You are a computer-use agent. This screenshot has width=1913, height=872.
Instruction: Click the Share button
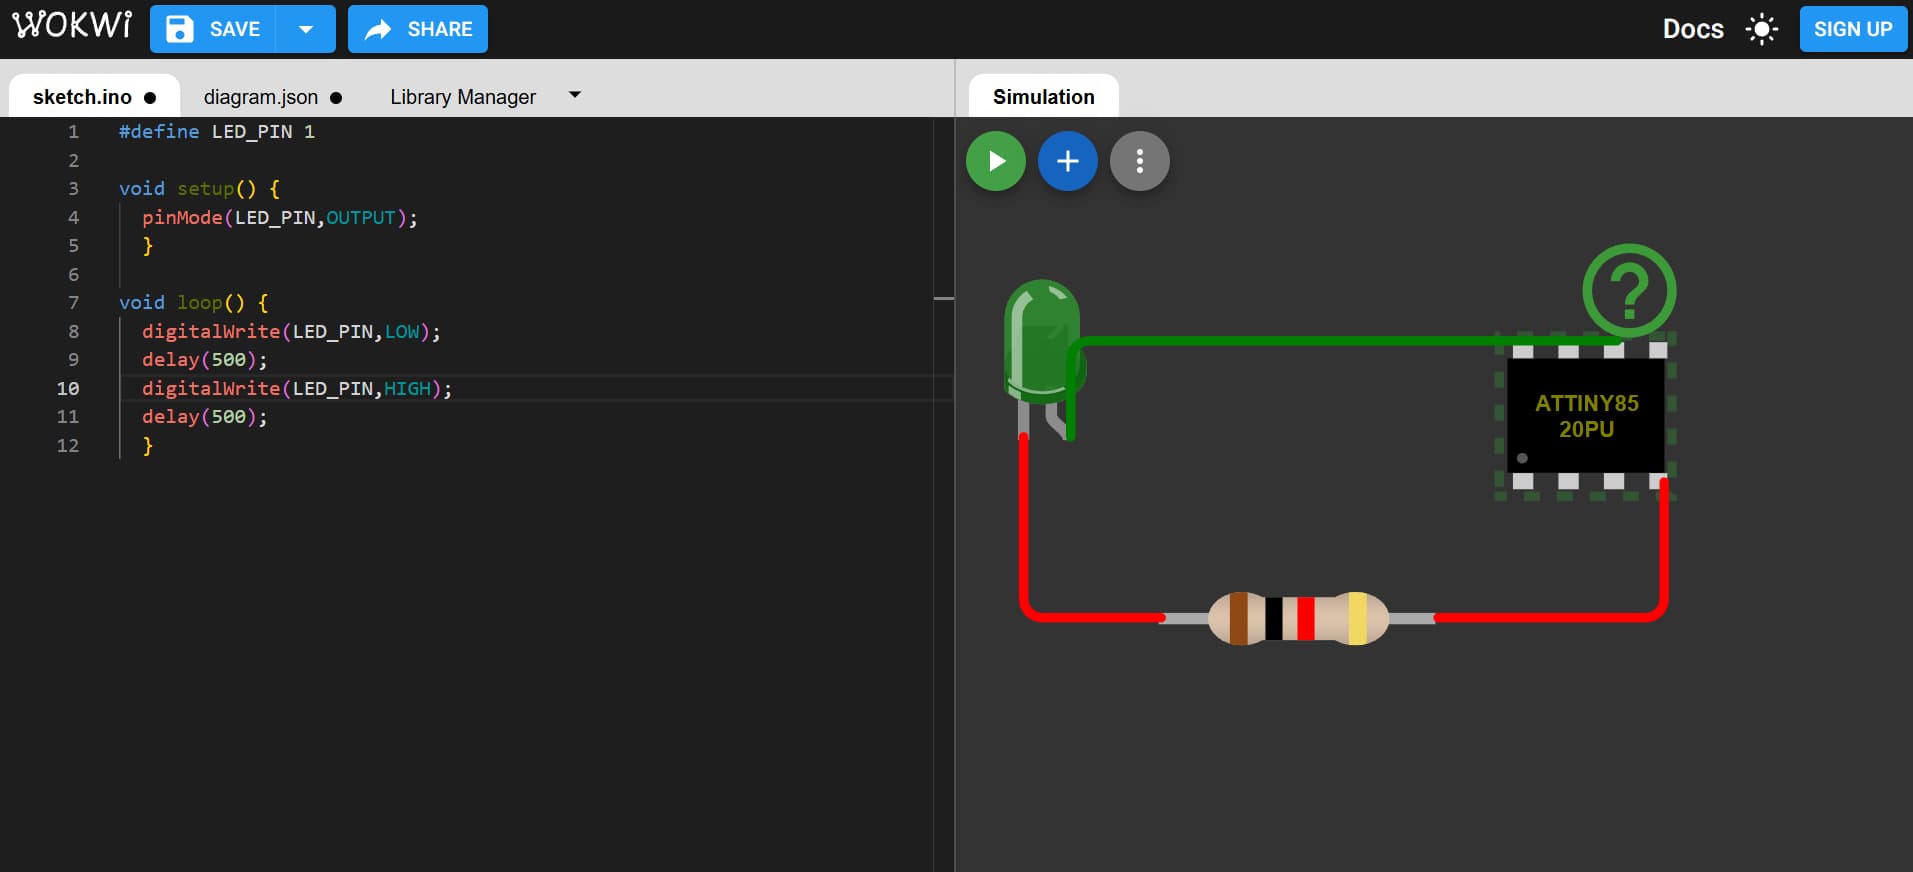click(x=418, y=29)
